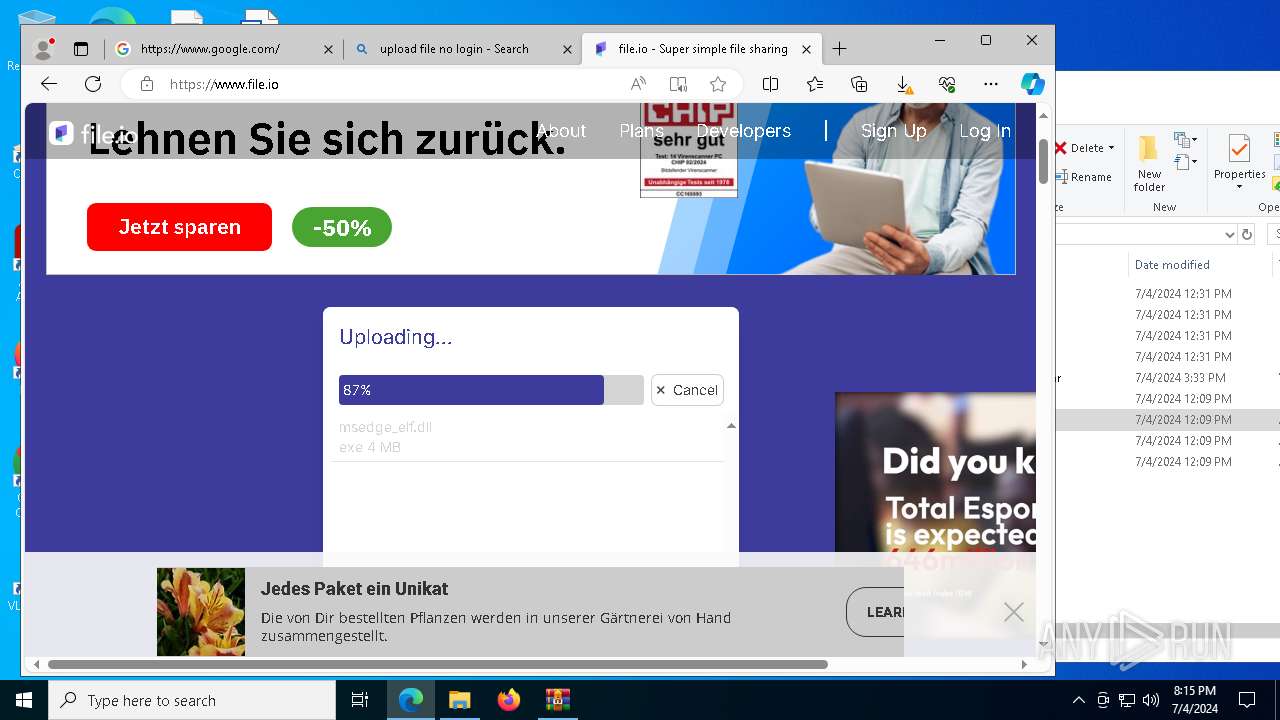Open the Windows Start menu
1280x720 pixels.
[x=24, y=700]
